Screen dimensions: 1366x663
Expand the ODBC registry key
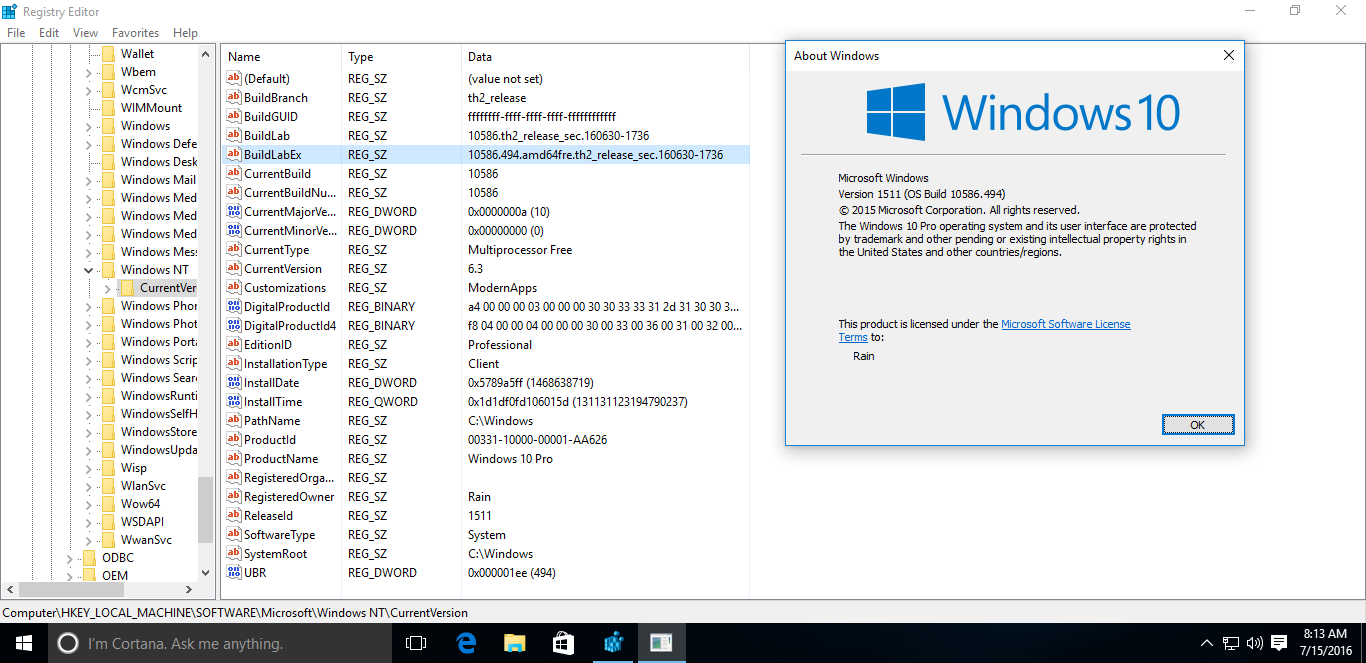[69, 557]
